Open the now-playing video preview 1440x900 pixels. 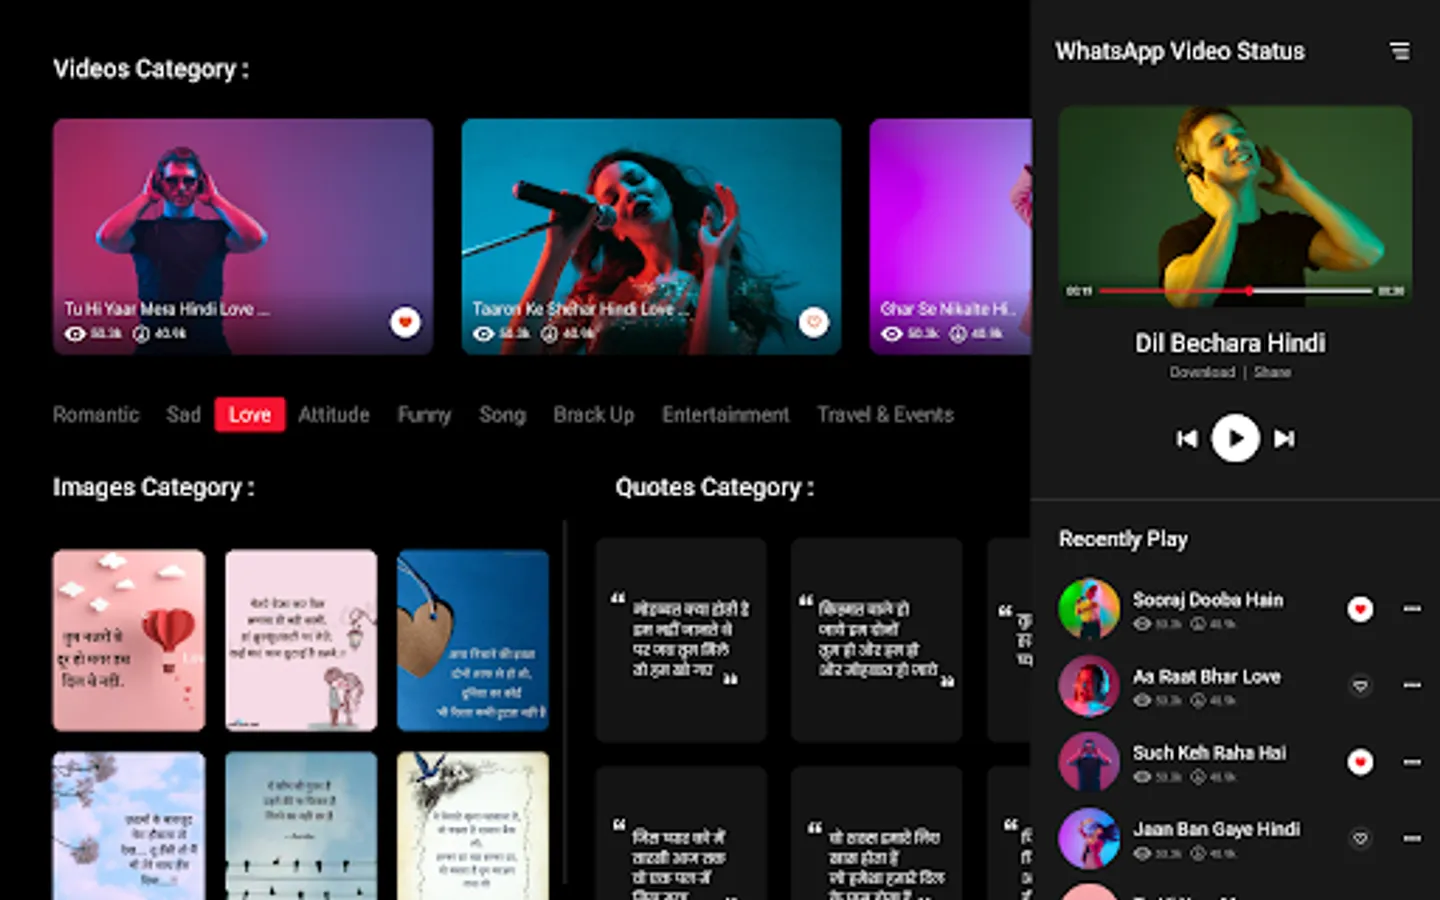pyautogui.click(x=1236, y=206)
